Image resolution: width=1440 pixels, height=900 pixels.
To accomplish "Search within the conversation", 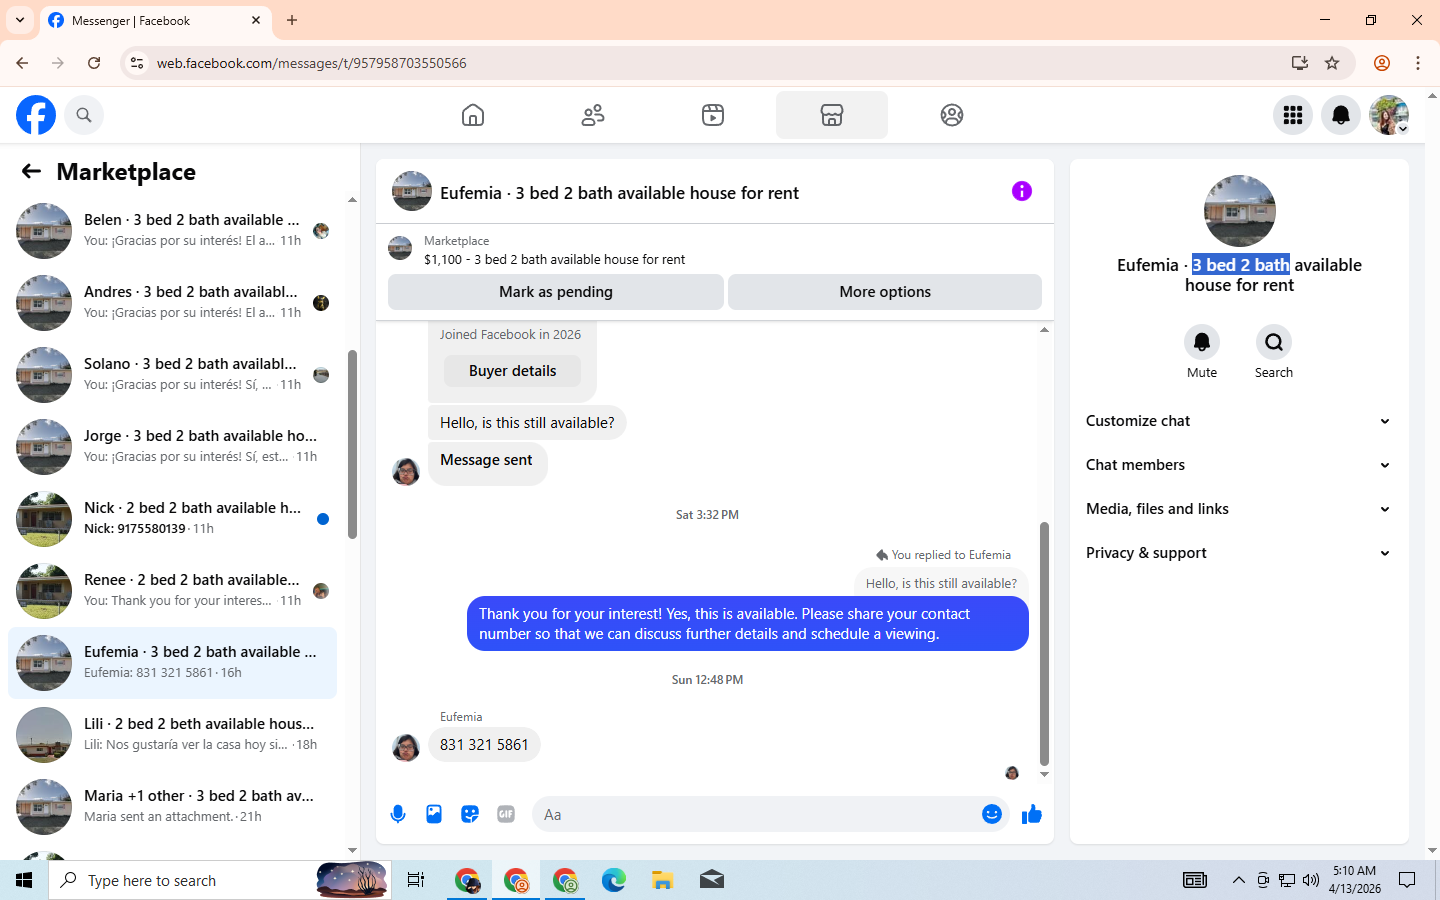I will 1274,342.
